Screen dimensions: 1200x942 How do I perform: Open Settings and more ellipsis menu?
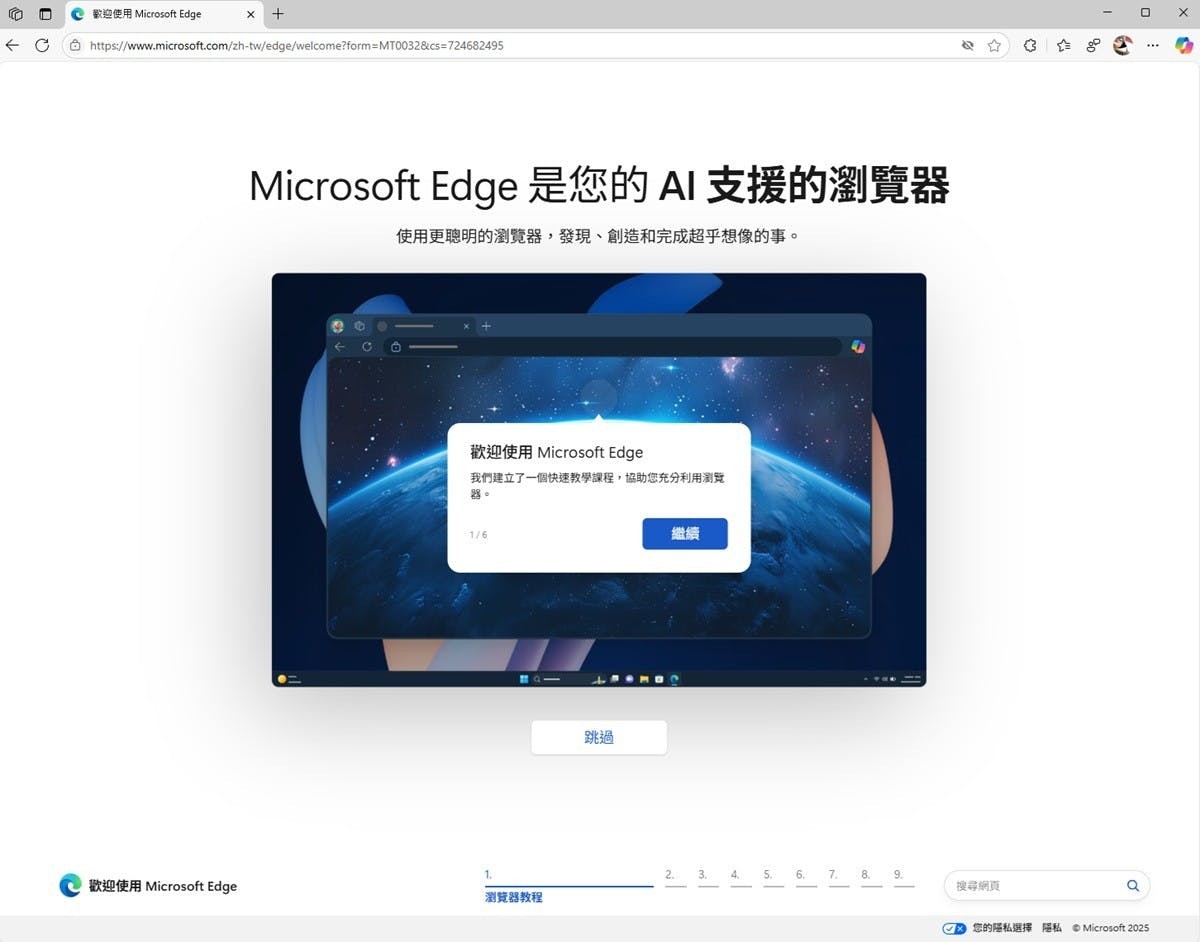(x=1153, y=45)
